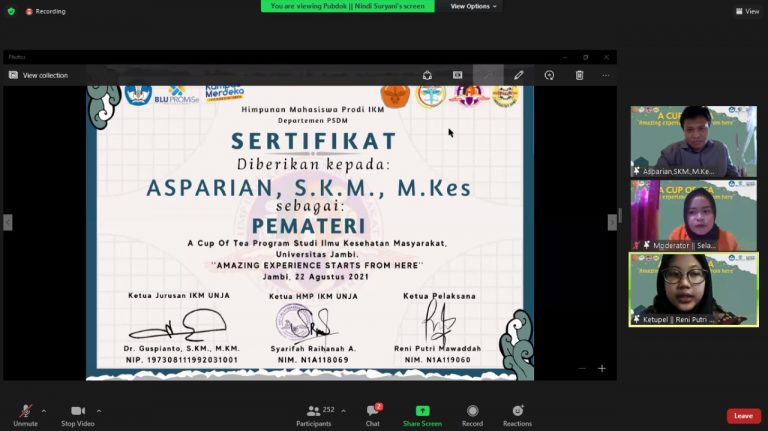The height and width of the screenshot is (431, 768).
Task: Select the Moderator's video thumbnail
Action: click(694, 216)
